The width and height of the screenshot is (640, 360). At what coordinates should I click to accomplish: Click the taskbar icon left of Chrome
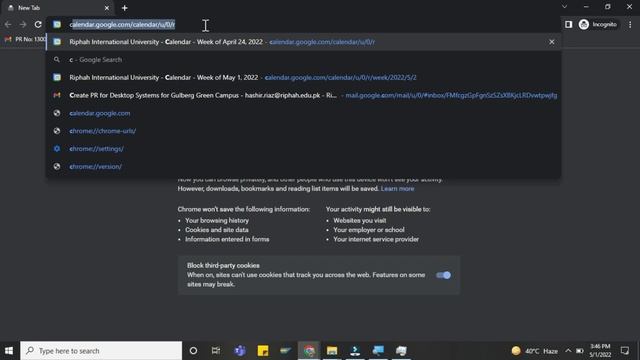[286, 351]
